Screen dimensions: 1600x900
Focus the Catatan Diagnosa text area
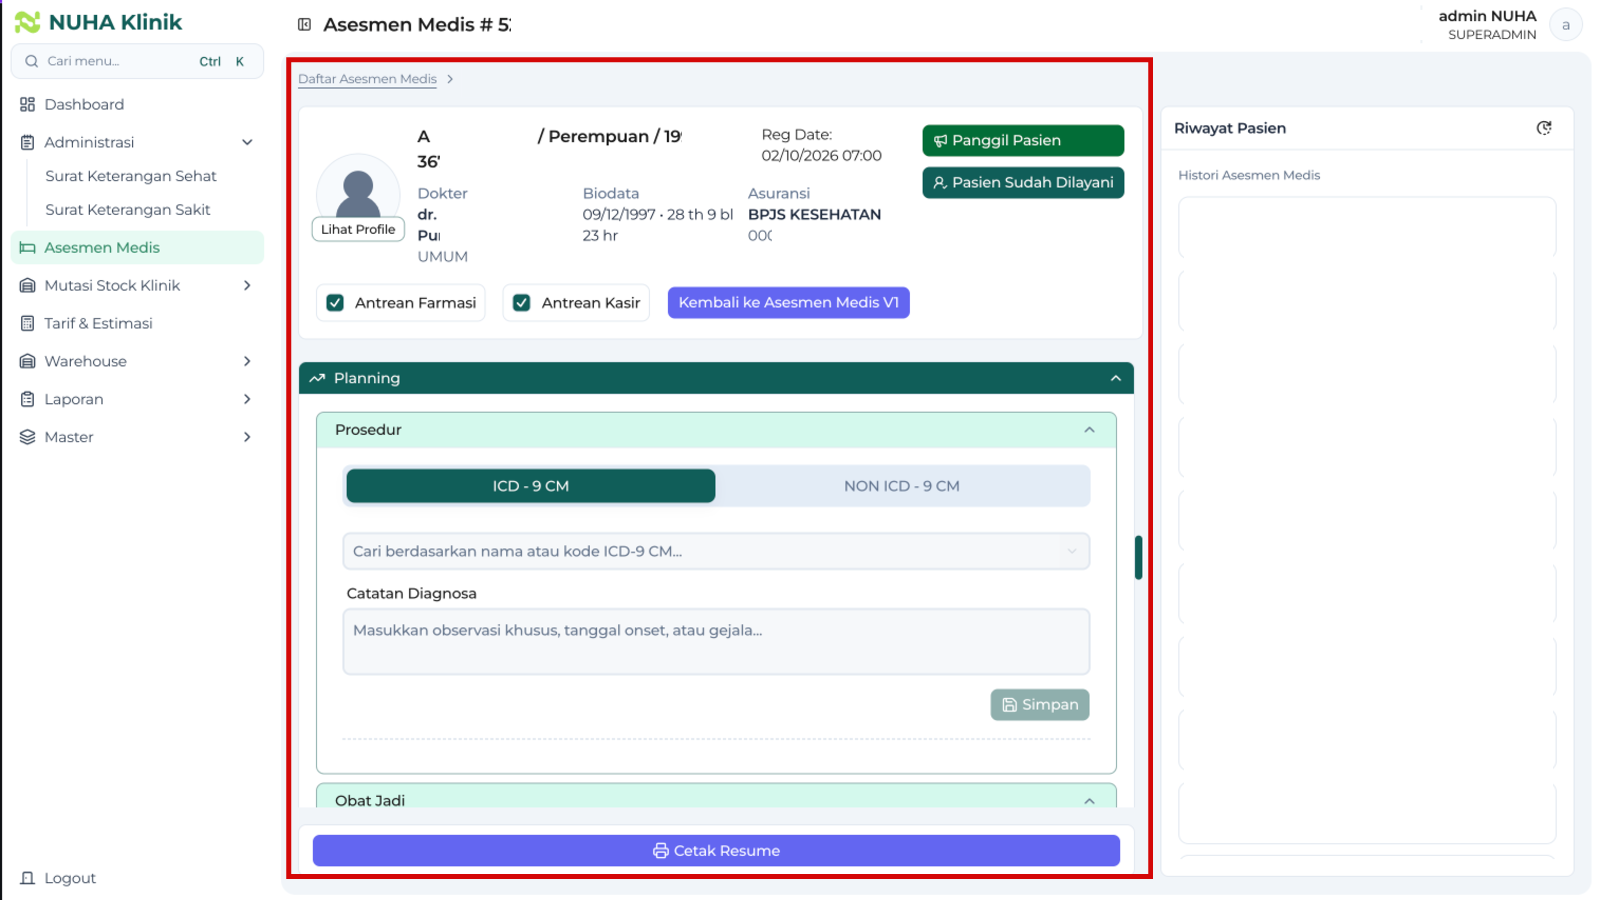click(716, 642)
